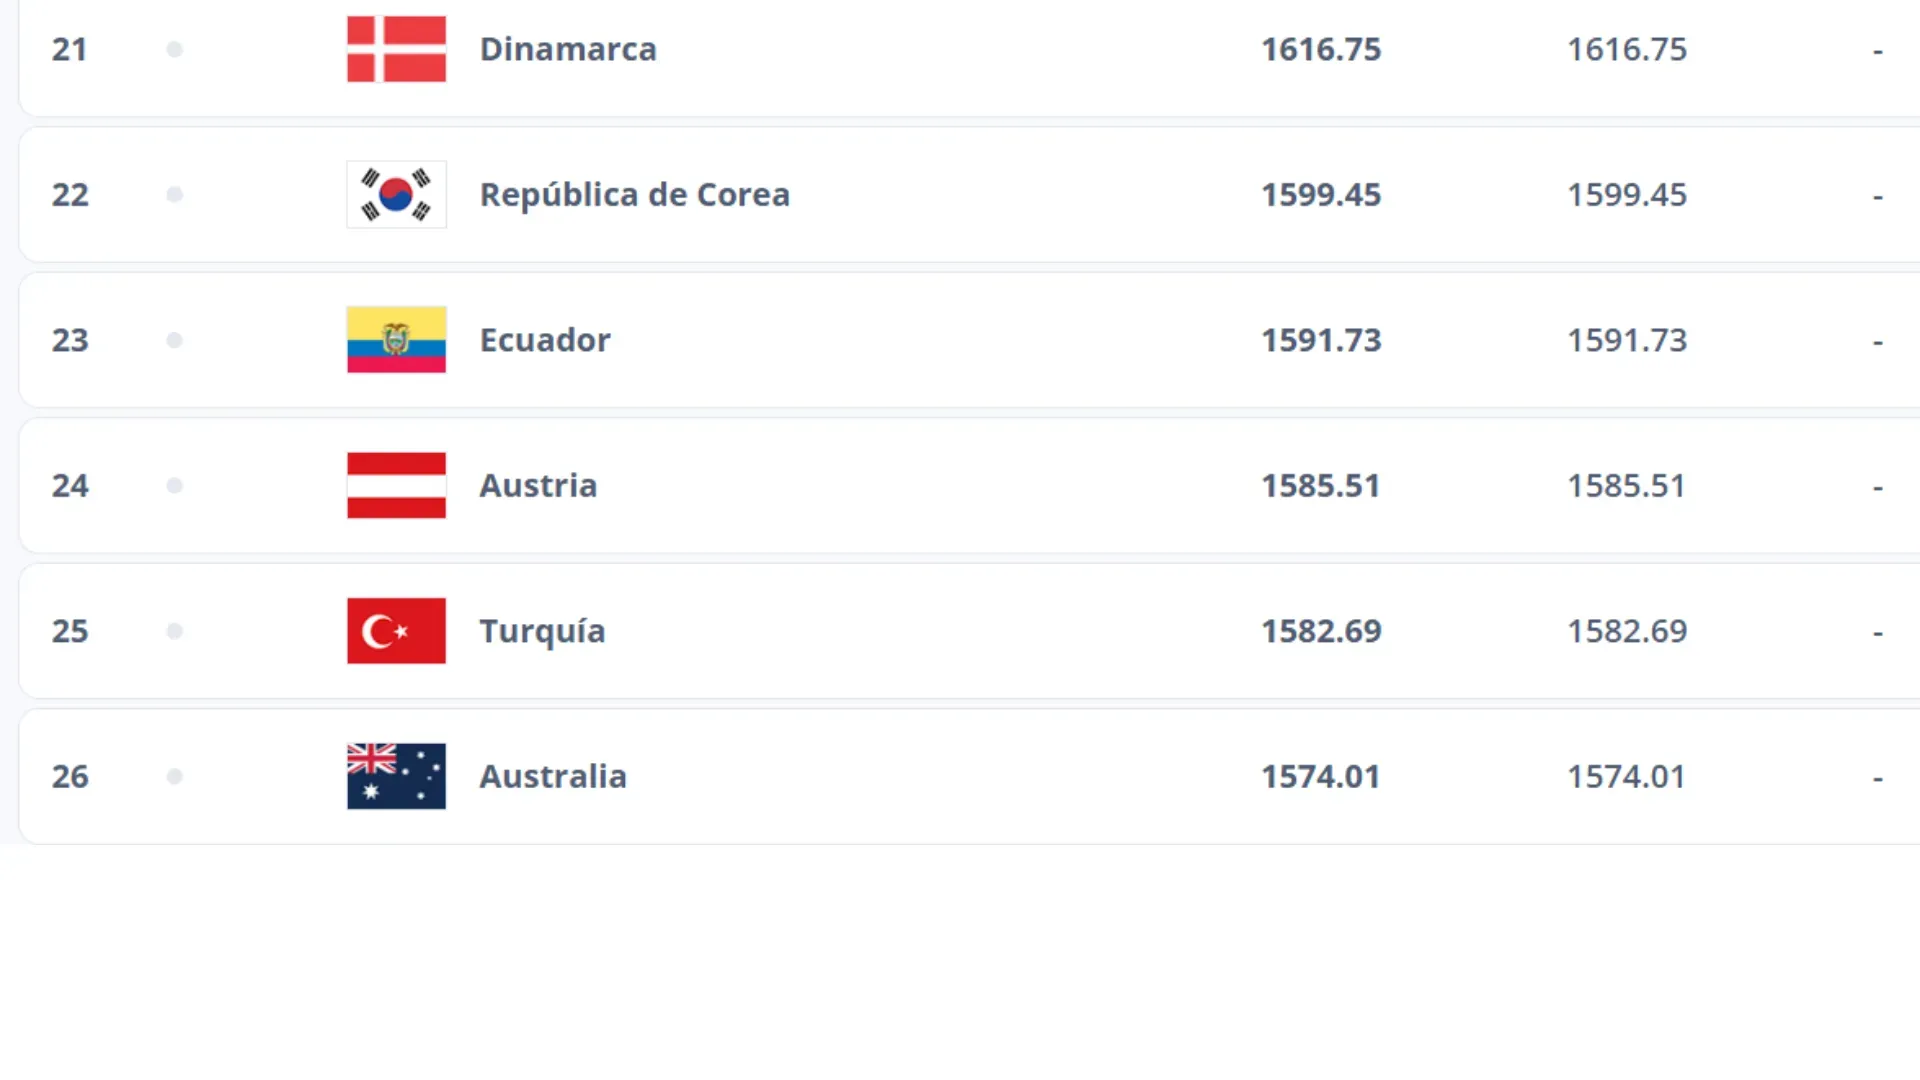Click the trend indicator for Ecuador's row
The image size is (1920, 1080).
coord(175,340)
